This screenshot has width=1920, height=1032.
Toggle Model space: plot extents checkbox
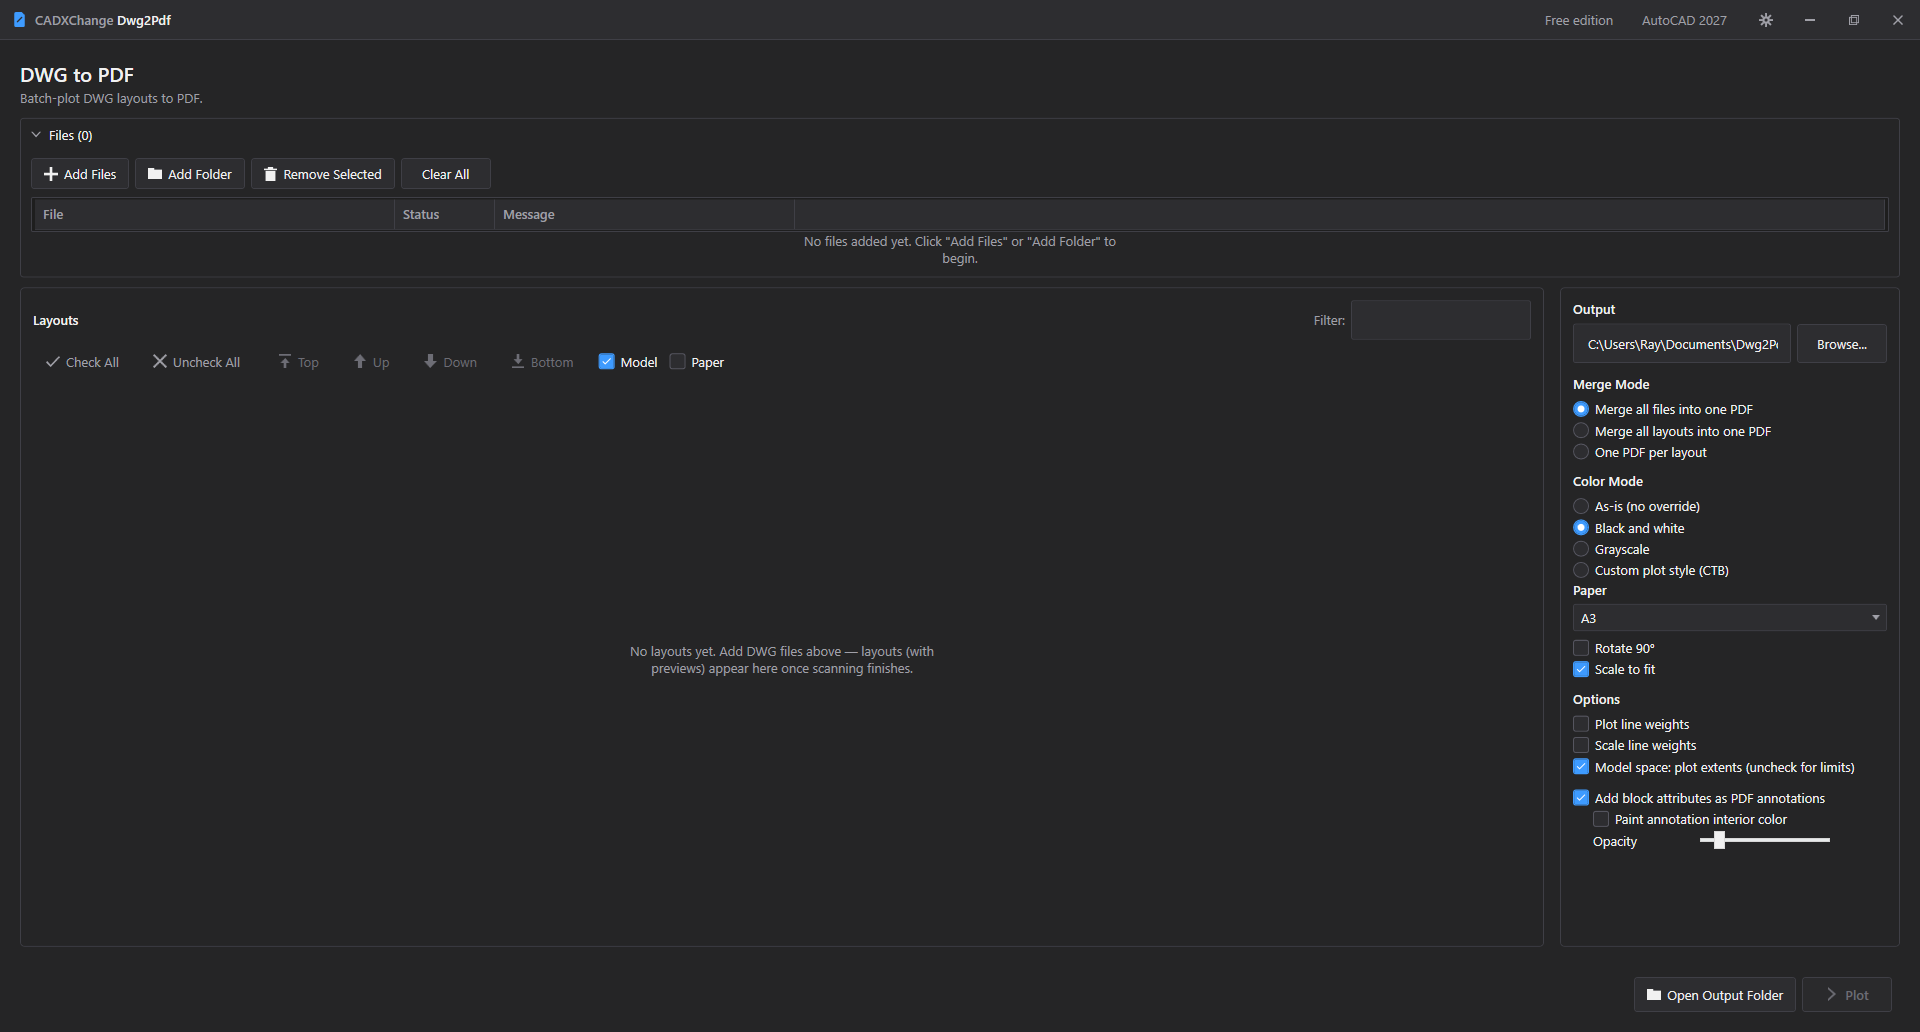pyautogui.click(x=1581, y=767)
